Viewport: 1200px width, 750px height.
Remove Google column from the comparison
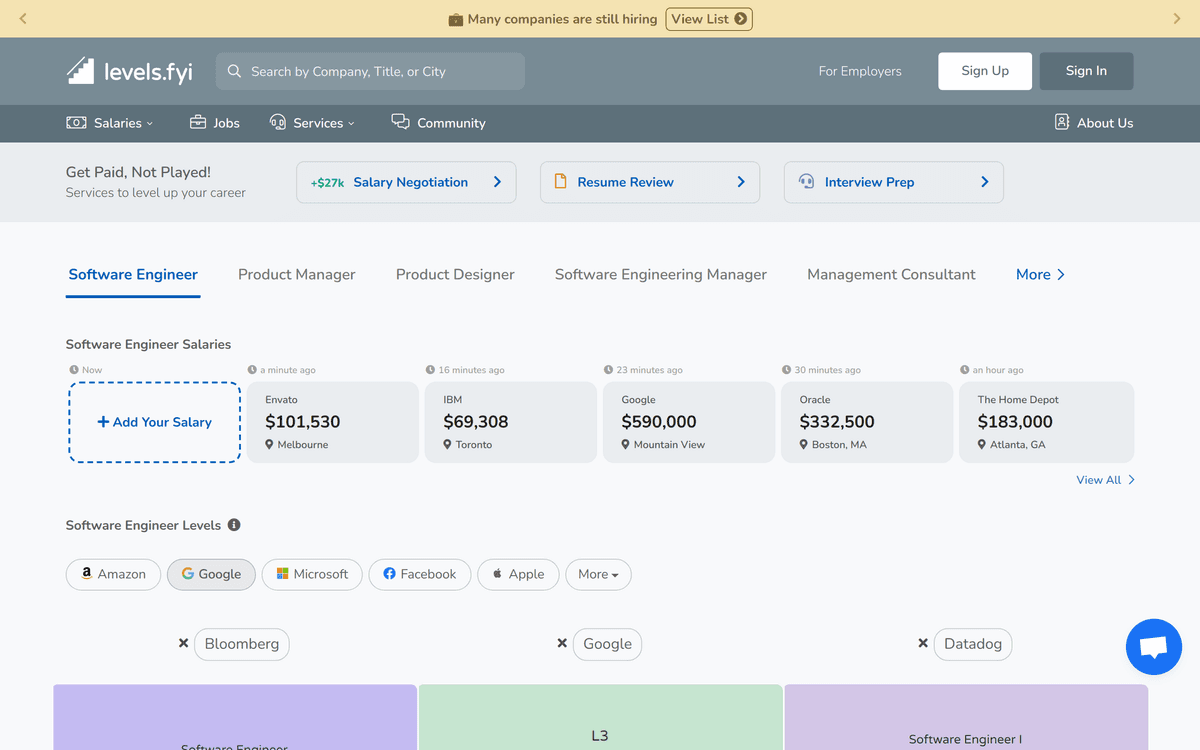click(562, 643)
